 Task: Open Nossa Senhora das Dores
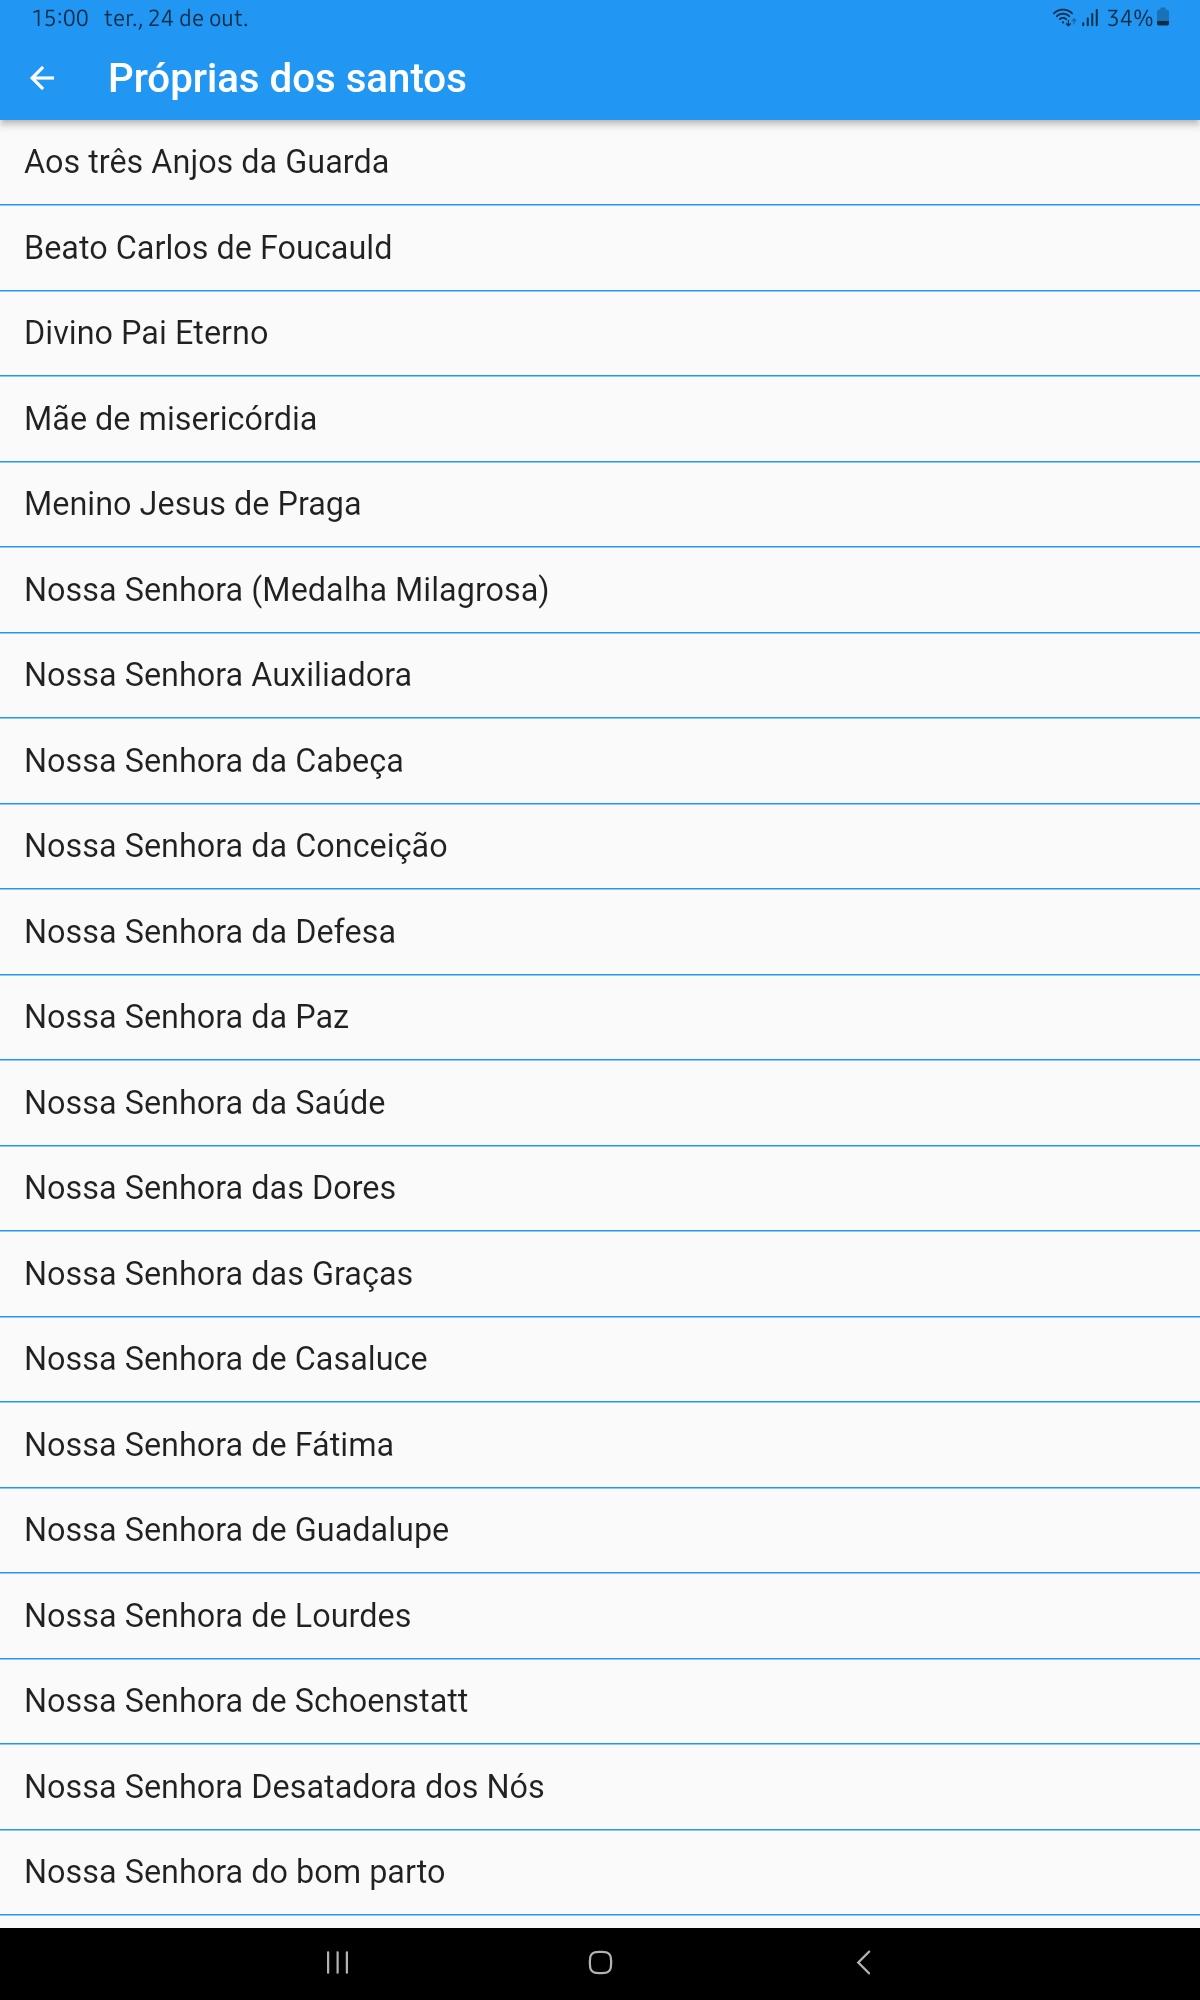600,1188
